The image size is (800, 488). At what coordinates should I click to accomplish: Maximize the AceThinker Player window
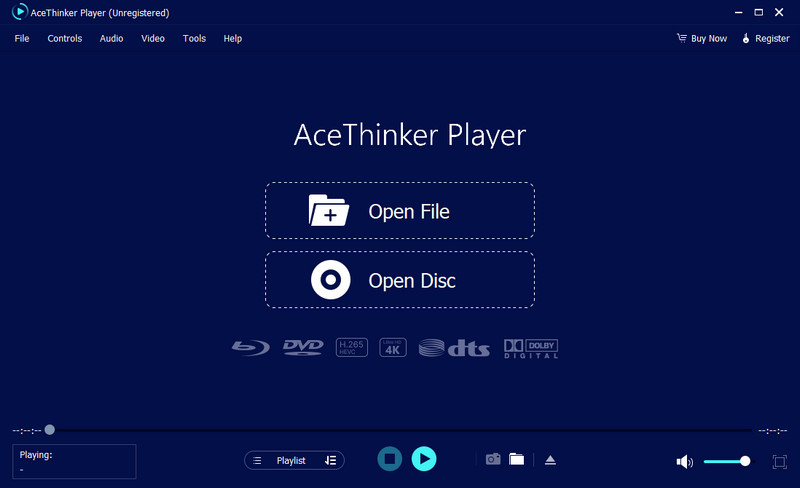(x=759, y=12)
